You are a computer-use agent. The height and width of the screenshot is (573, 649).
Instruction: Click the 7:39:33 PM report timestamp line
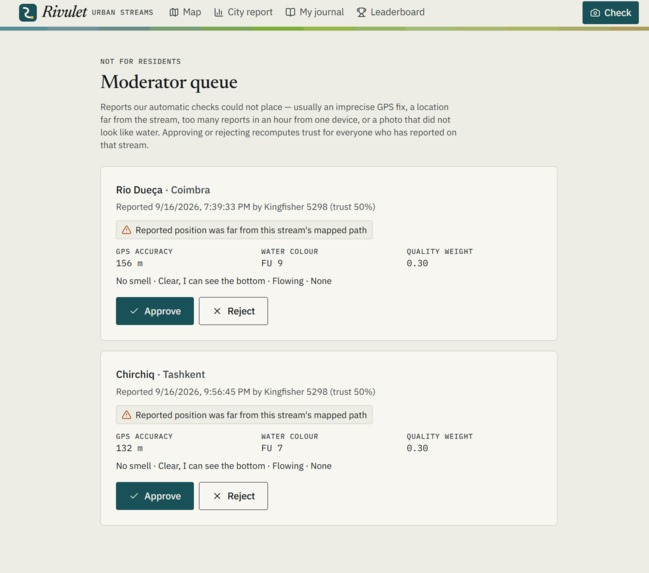246,207
